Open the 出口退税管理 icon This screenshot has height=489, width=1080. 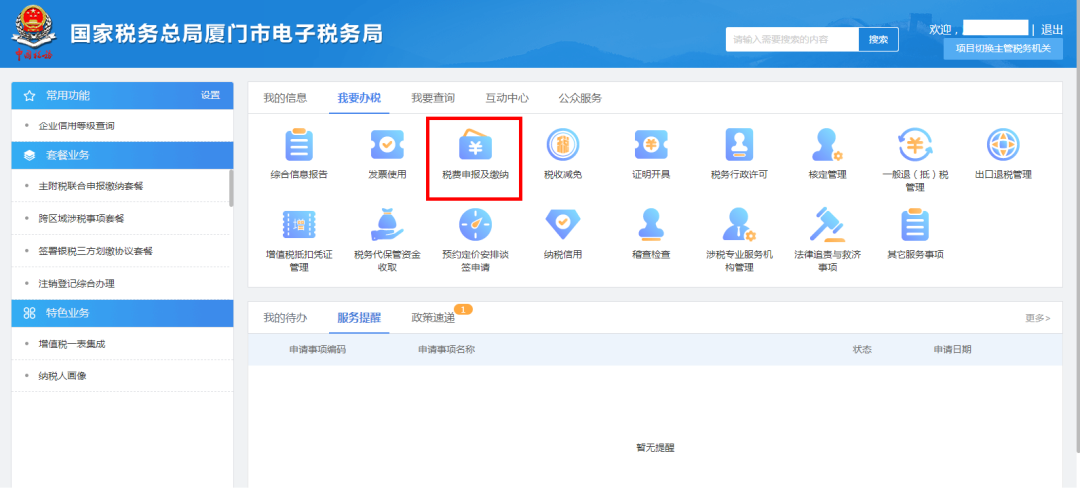(x=1003, y=145)
